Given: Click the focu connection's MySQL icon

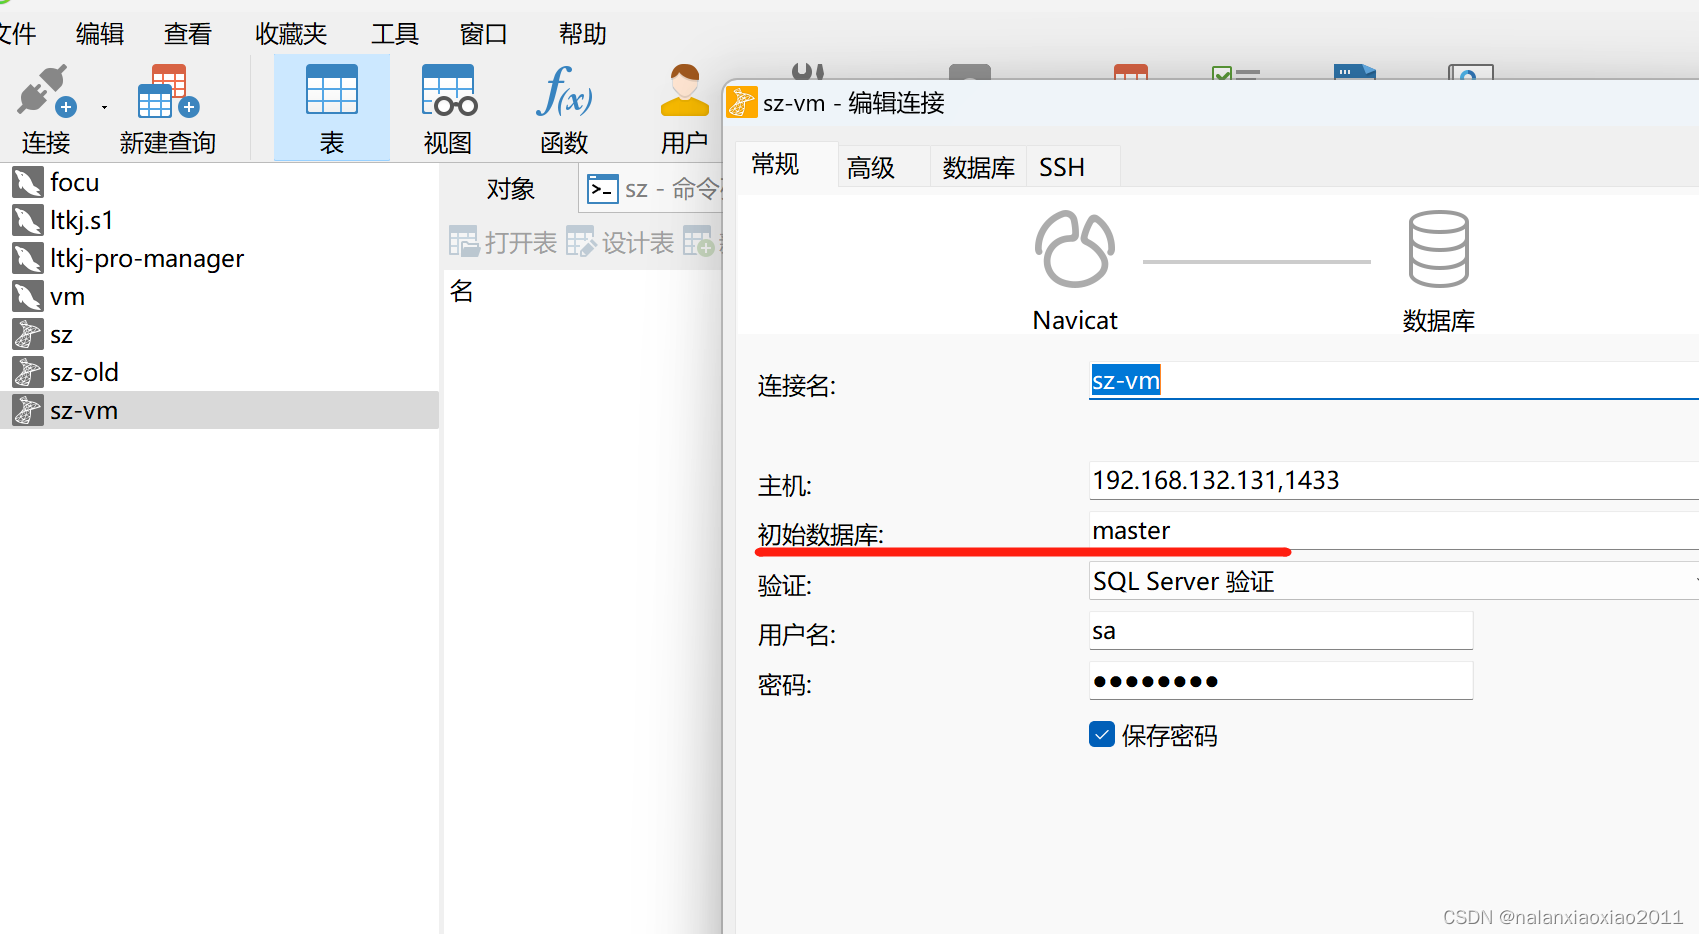Looking at the screenshot, I should pyautogui.click(x=27, y=182).
